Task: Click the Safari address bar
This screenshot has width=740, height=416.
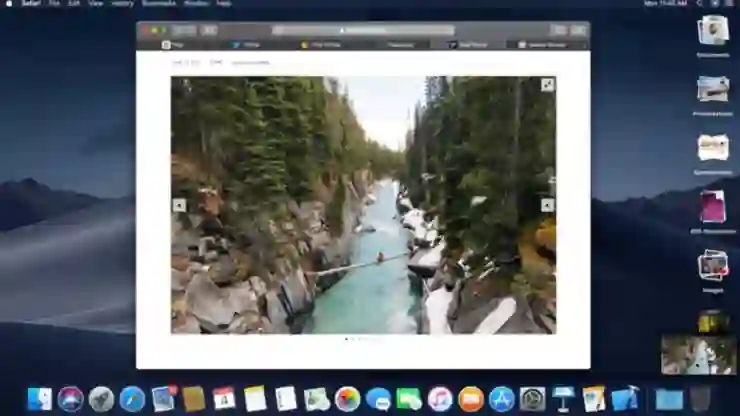Action: click(363, 30)
